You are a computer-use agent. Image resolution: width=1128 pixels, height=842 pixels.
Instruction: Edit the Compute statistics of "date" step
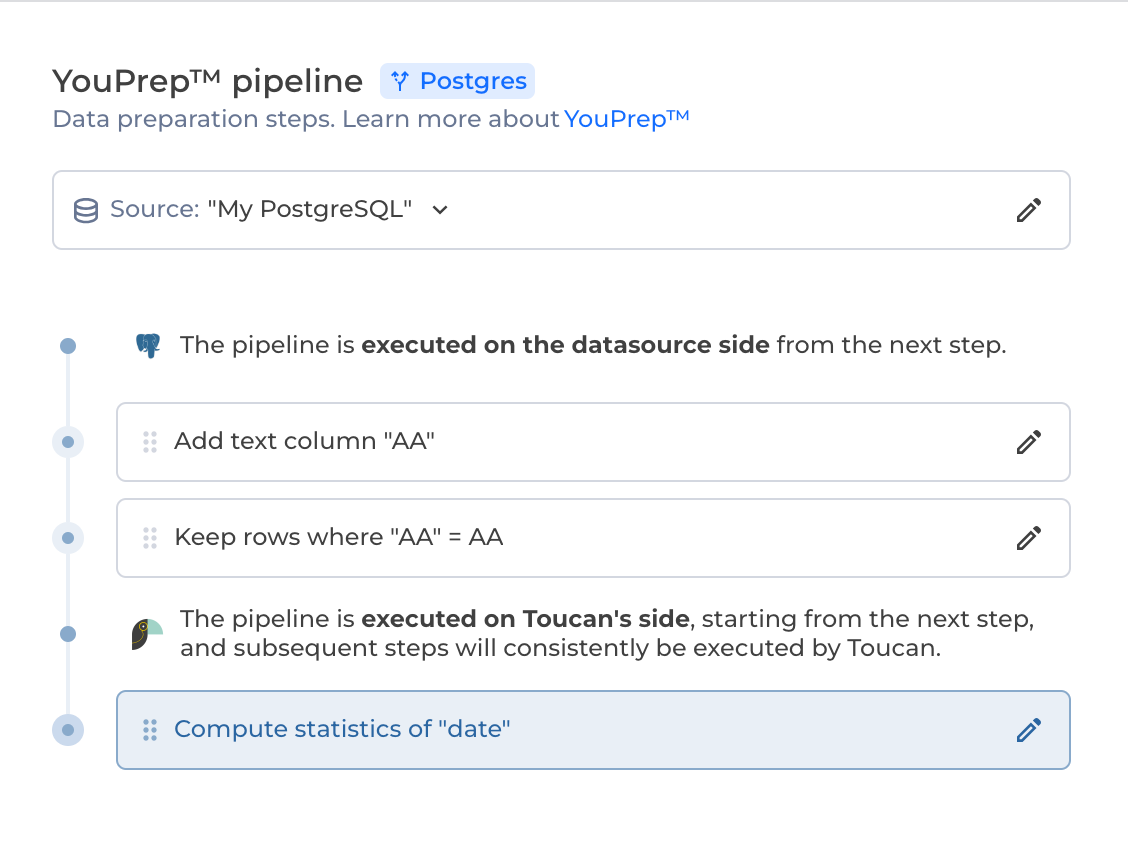click(x=1028, y=730)
